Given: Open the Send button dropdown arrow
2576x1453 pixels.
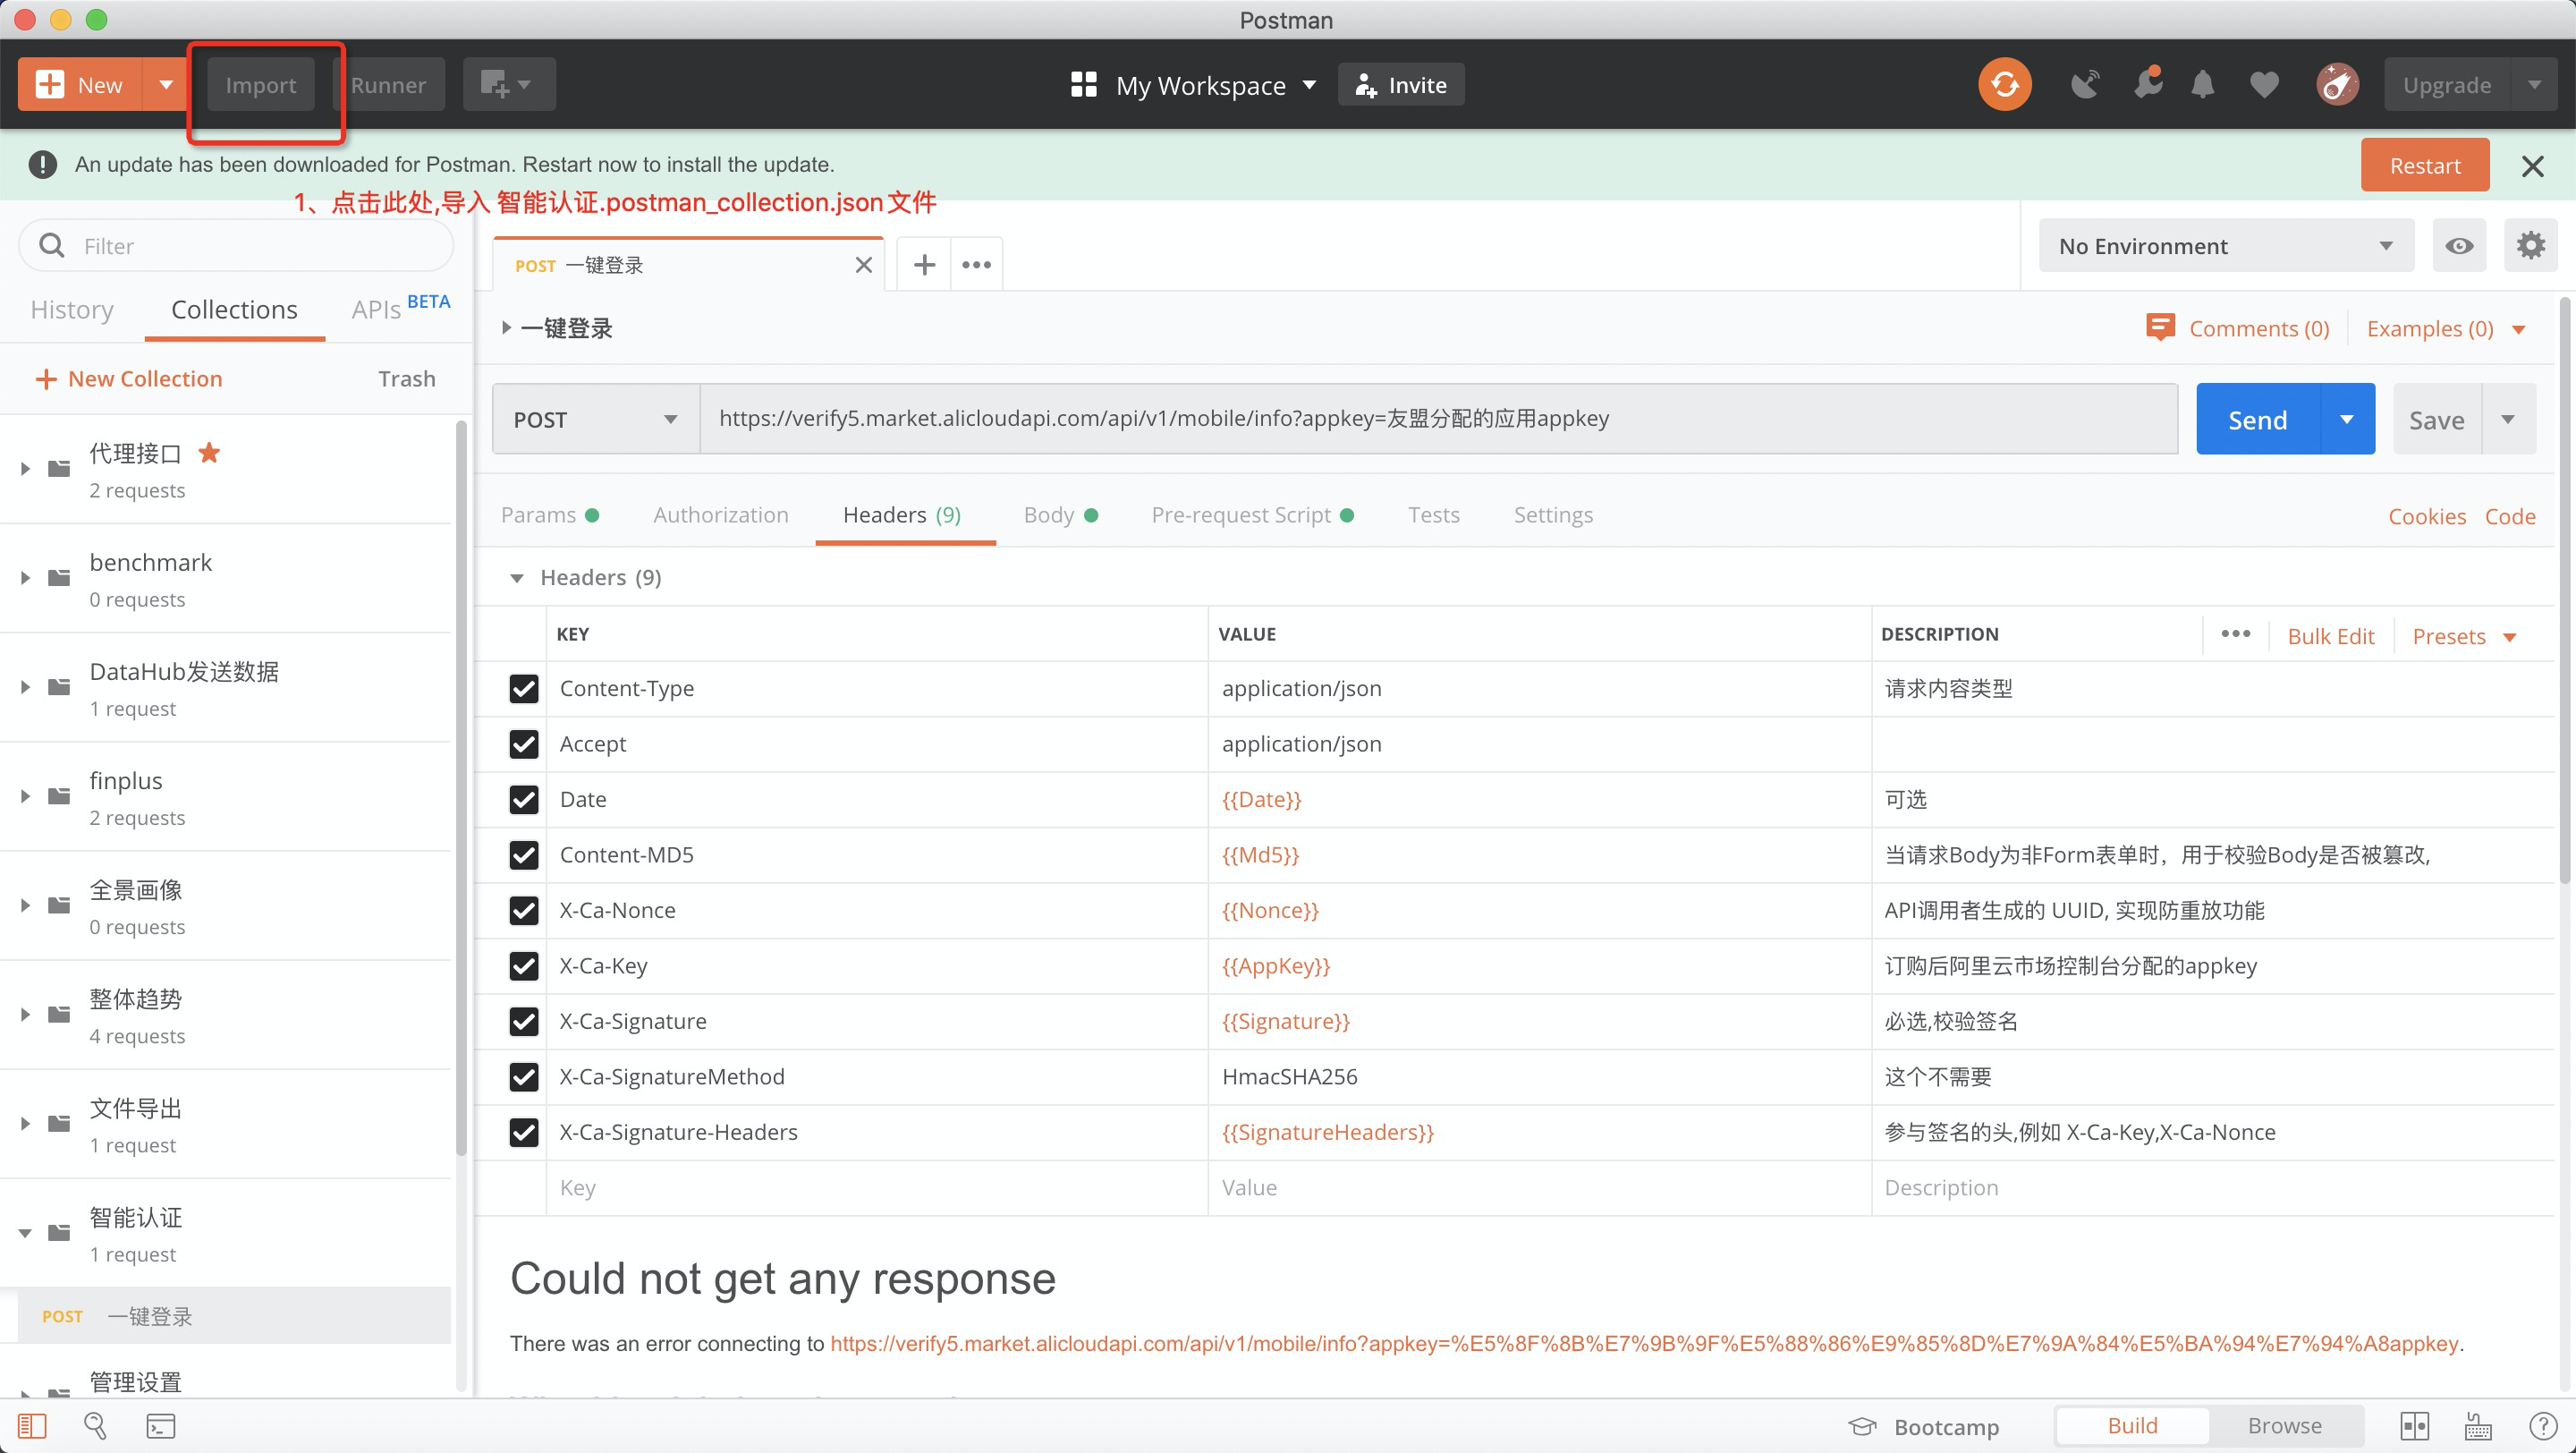Looking at the screenshot, I should (2346, 419).
